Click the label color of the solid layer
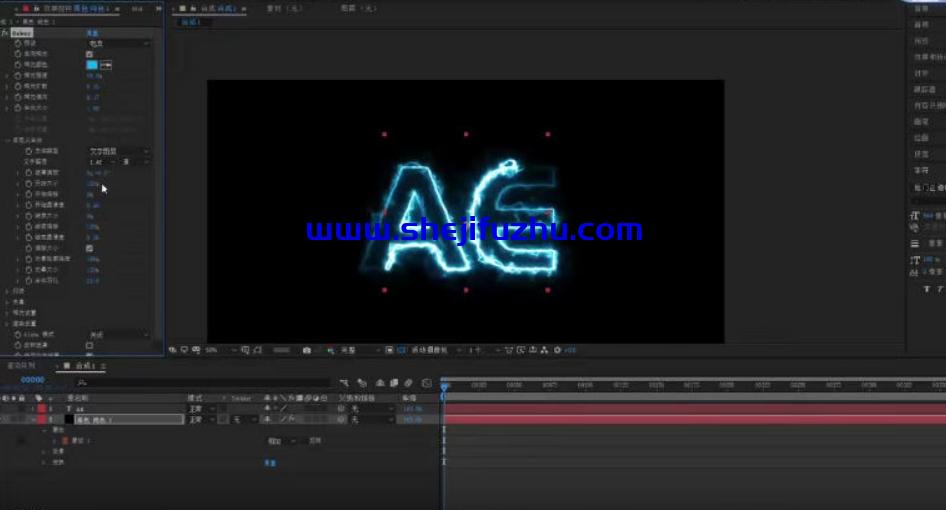This screenshot has width=946, height=510. 42,419
